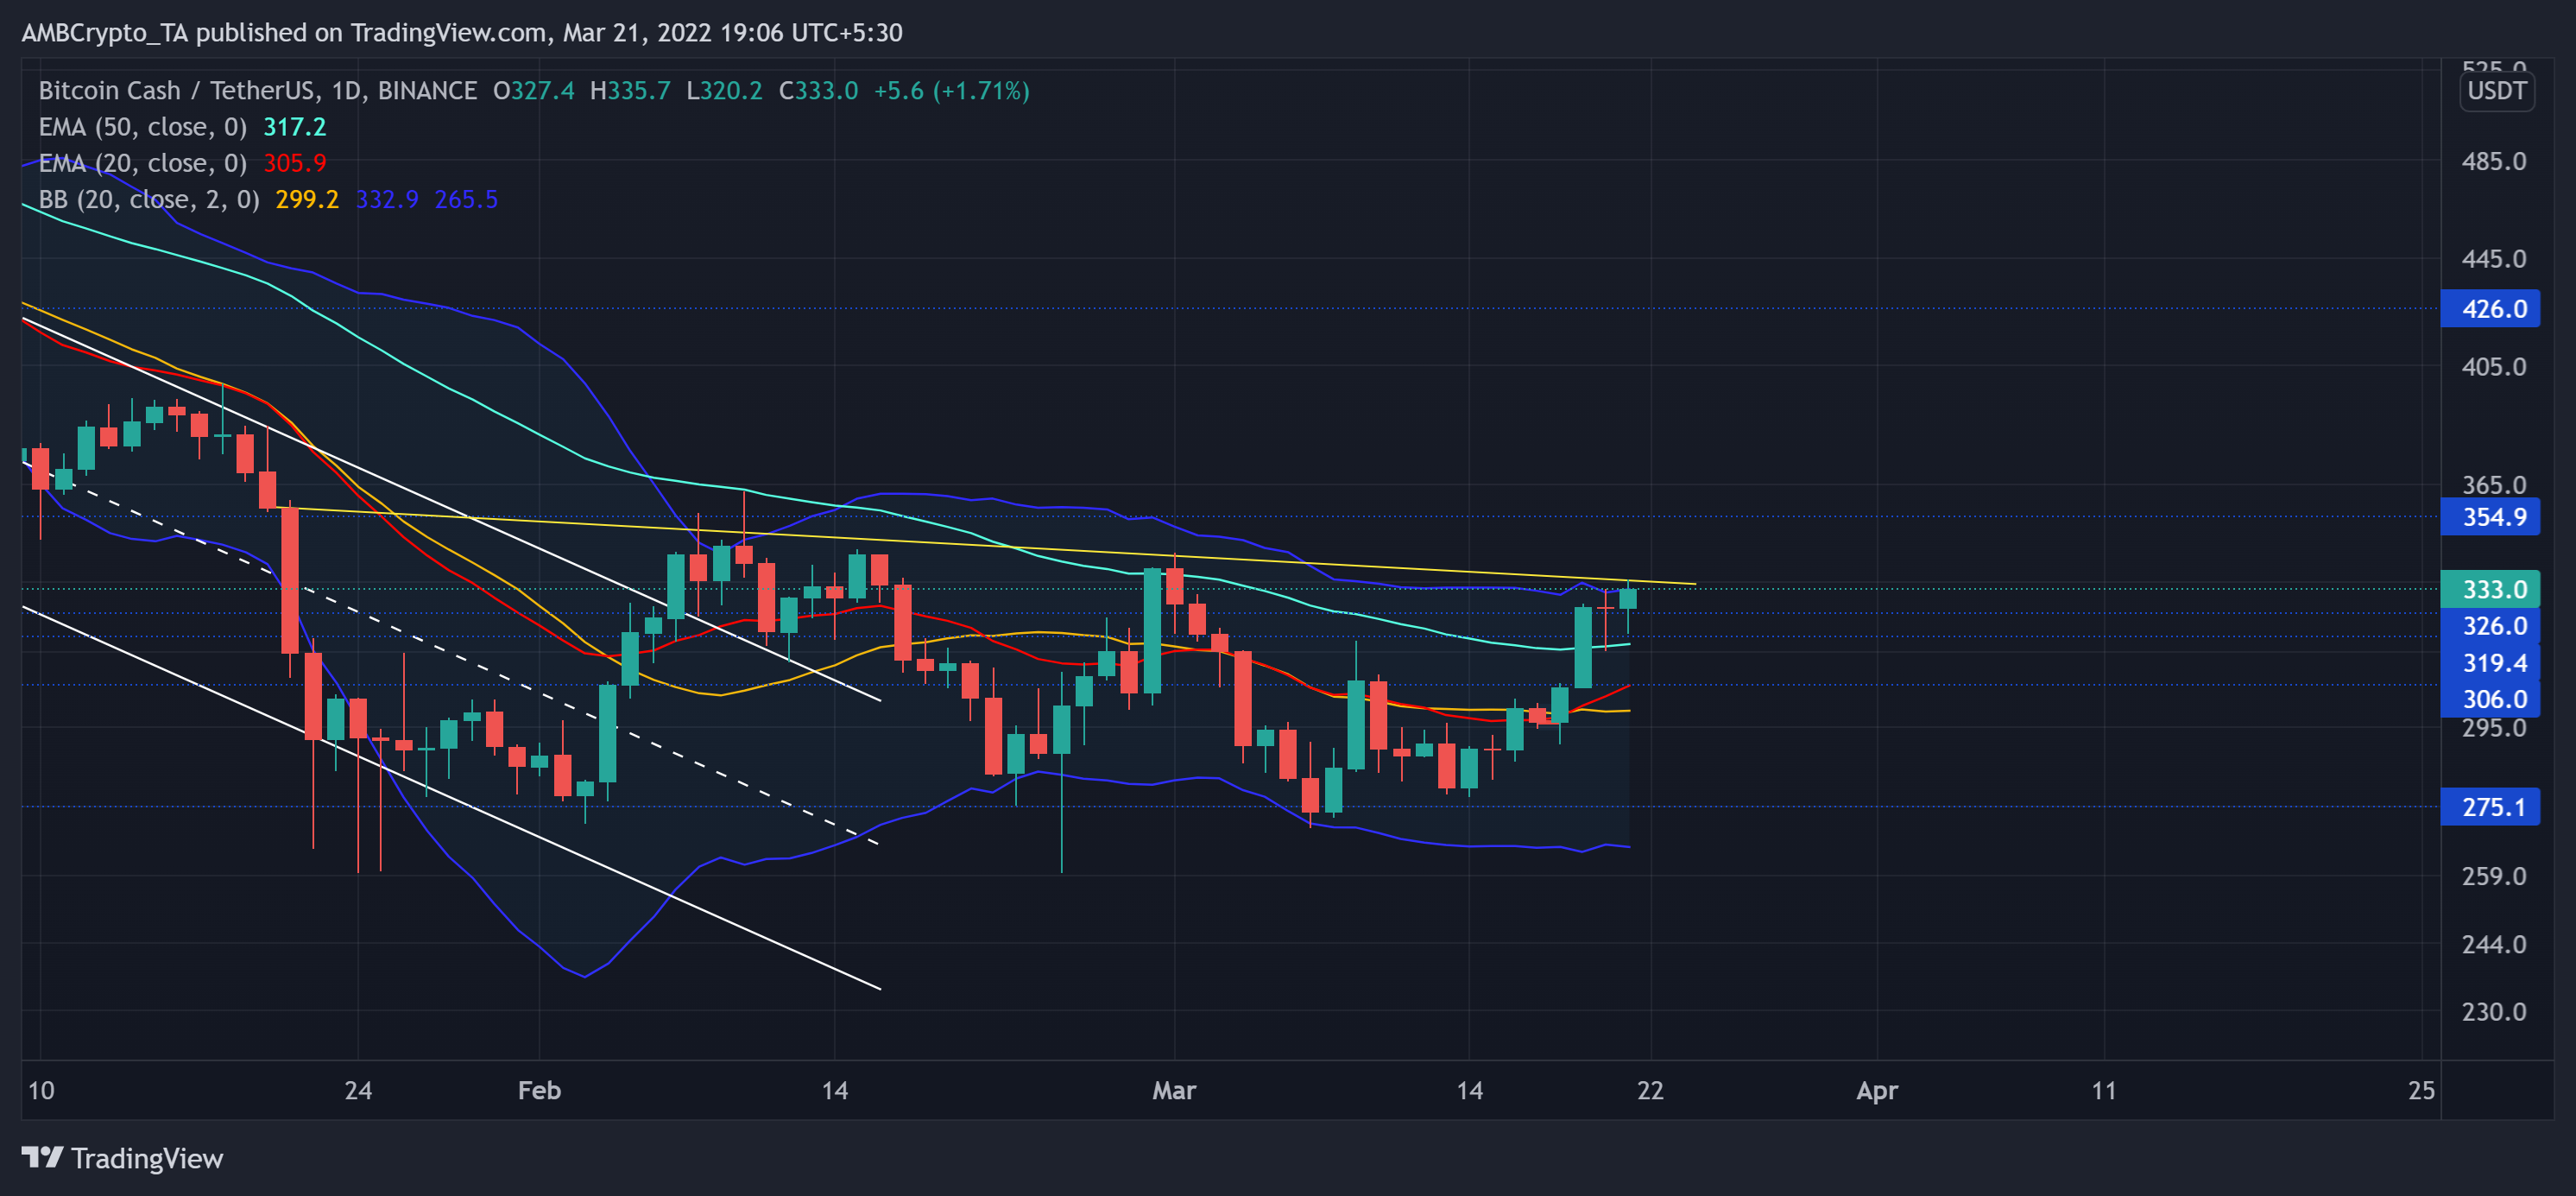Click the close value C333.0 in header

[x=818, y=91]
